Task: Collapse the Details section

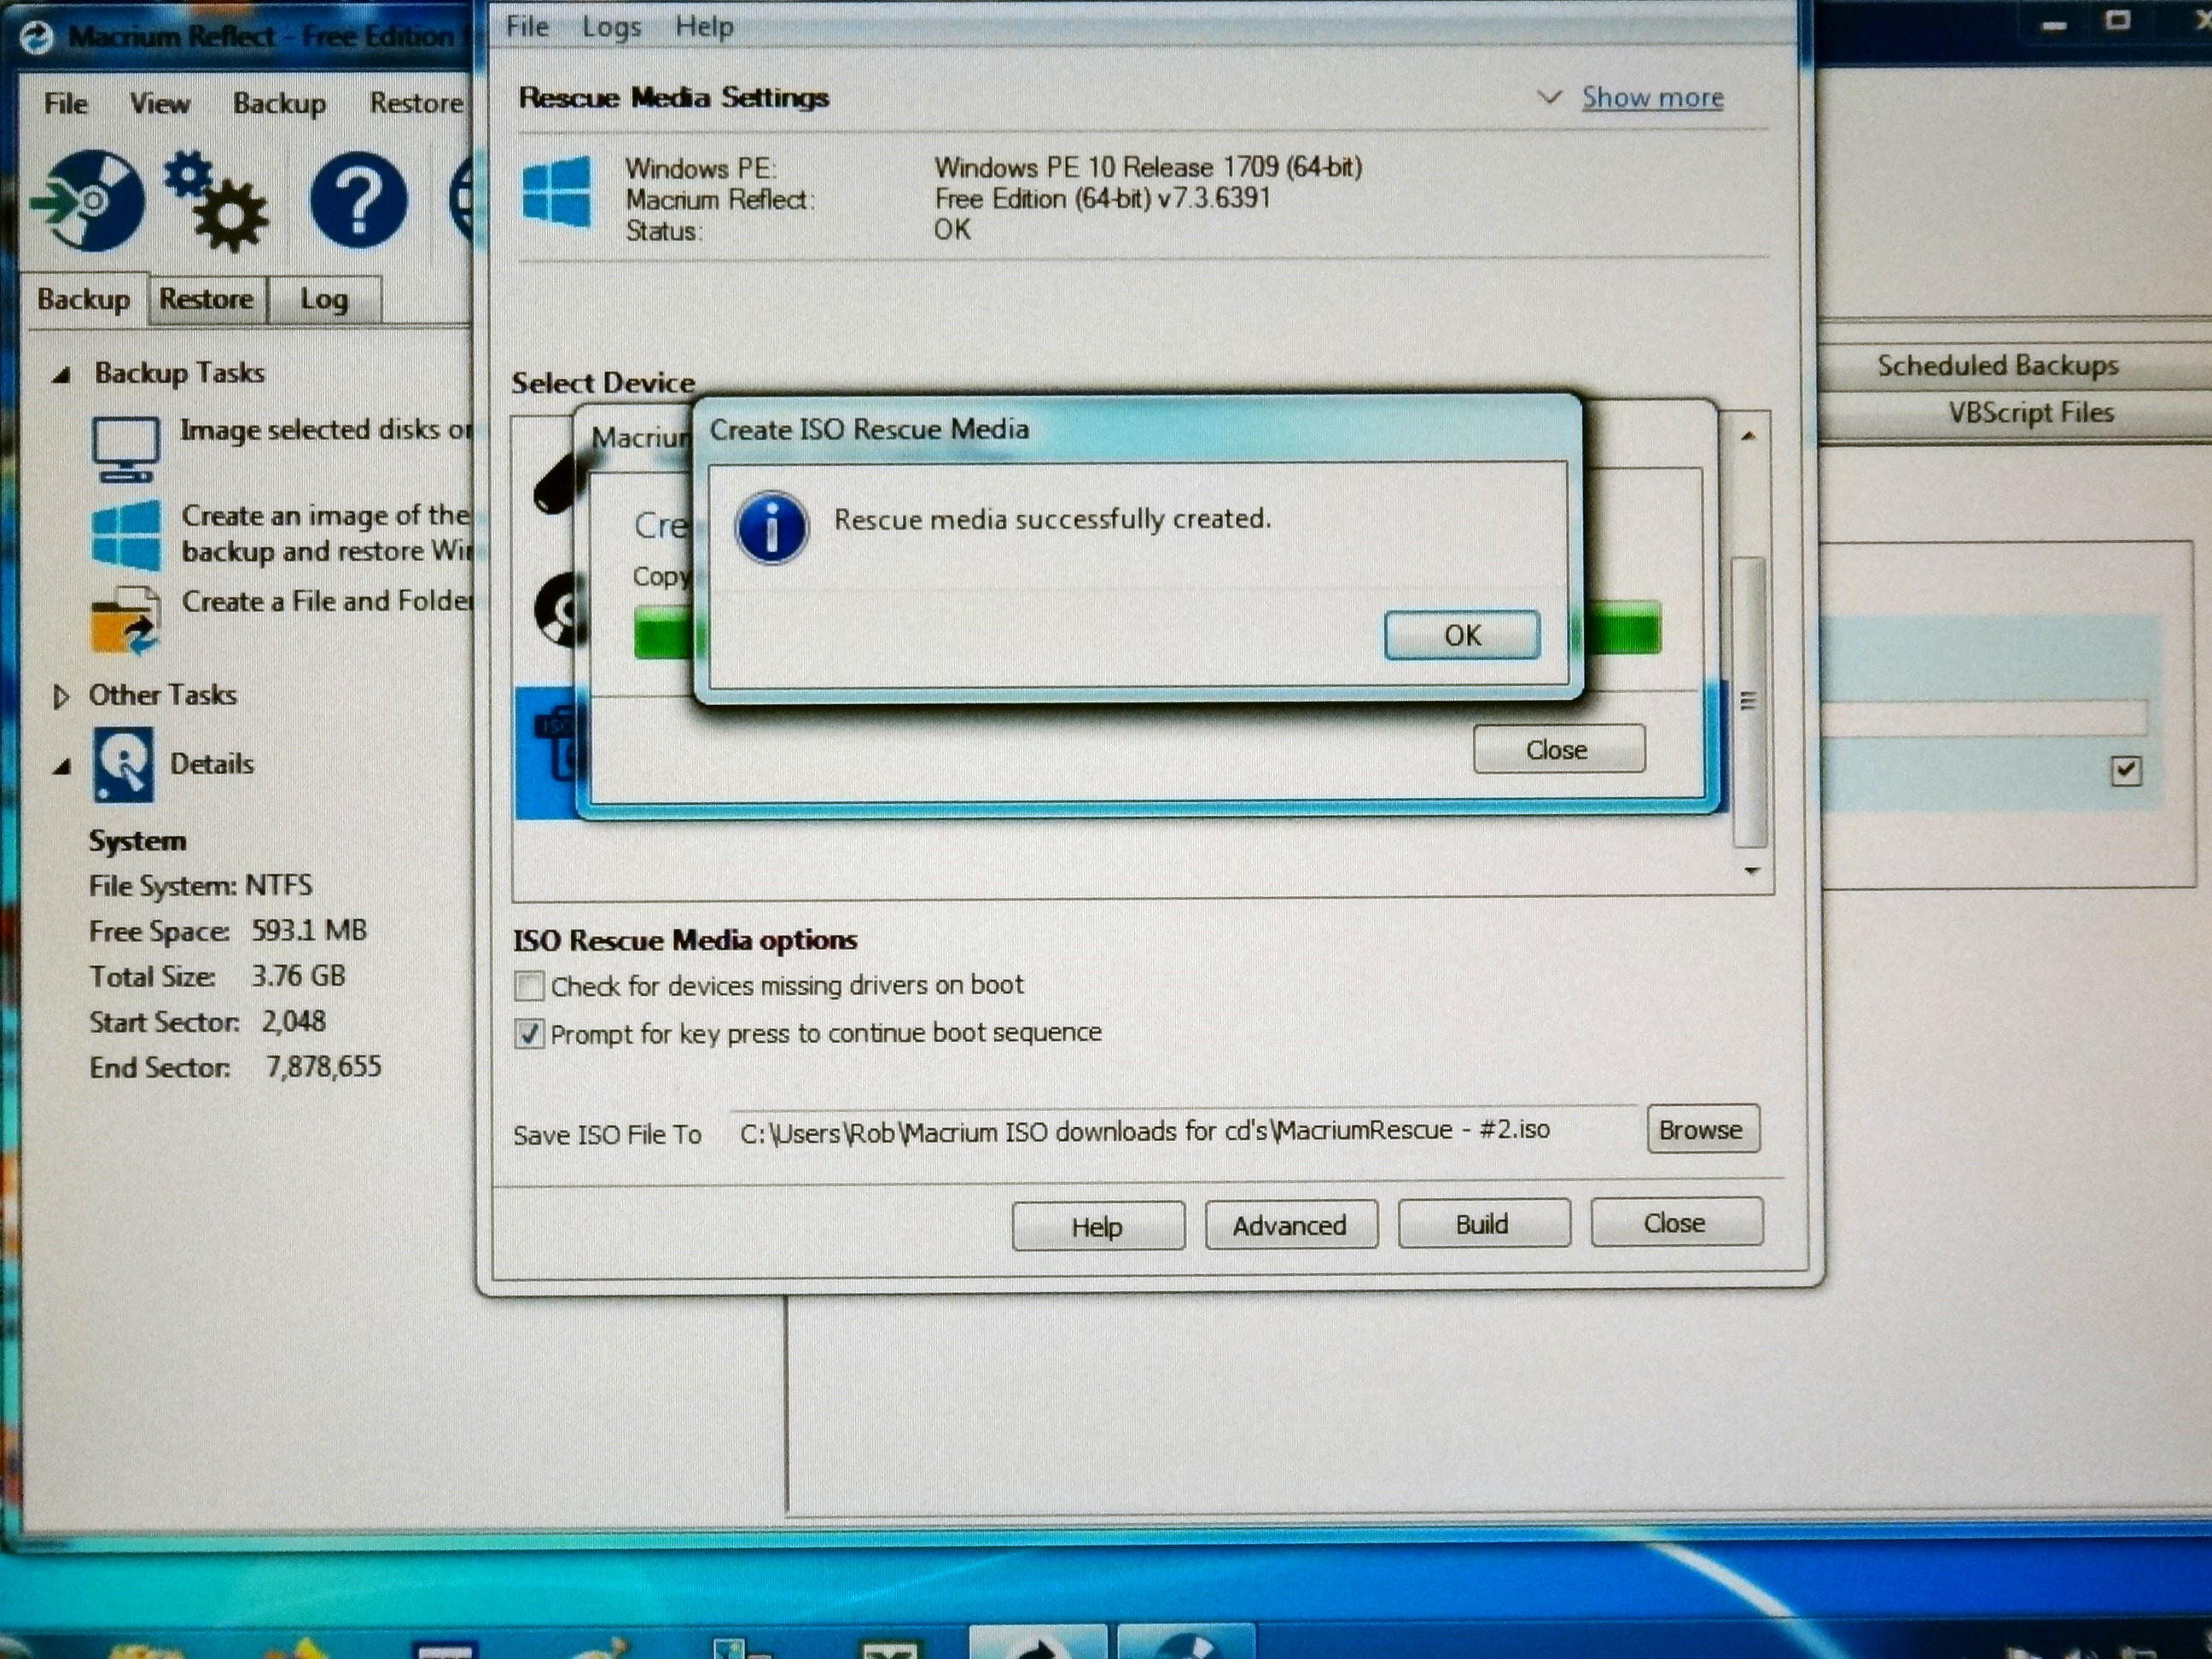Action: (x=62, y=767)
